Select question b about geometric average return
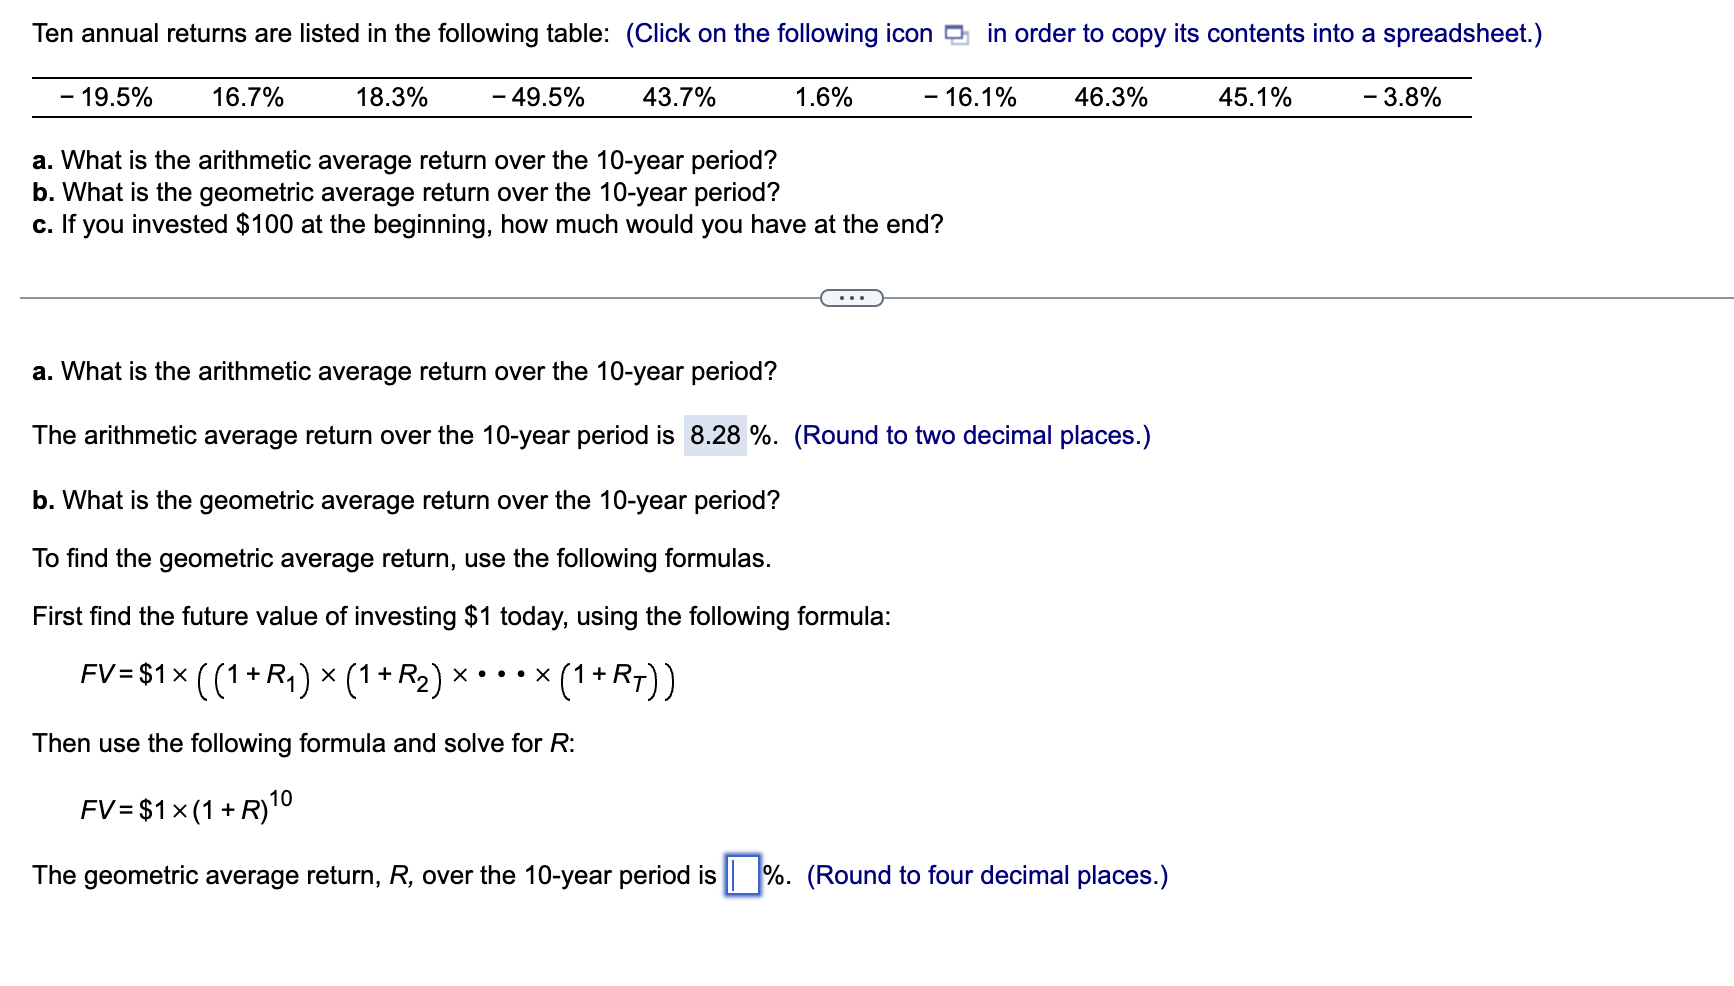The height and width of the screenshot is (986, 1734). (405, 192)
